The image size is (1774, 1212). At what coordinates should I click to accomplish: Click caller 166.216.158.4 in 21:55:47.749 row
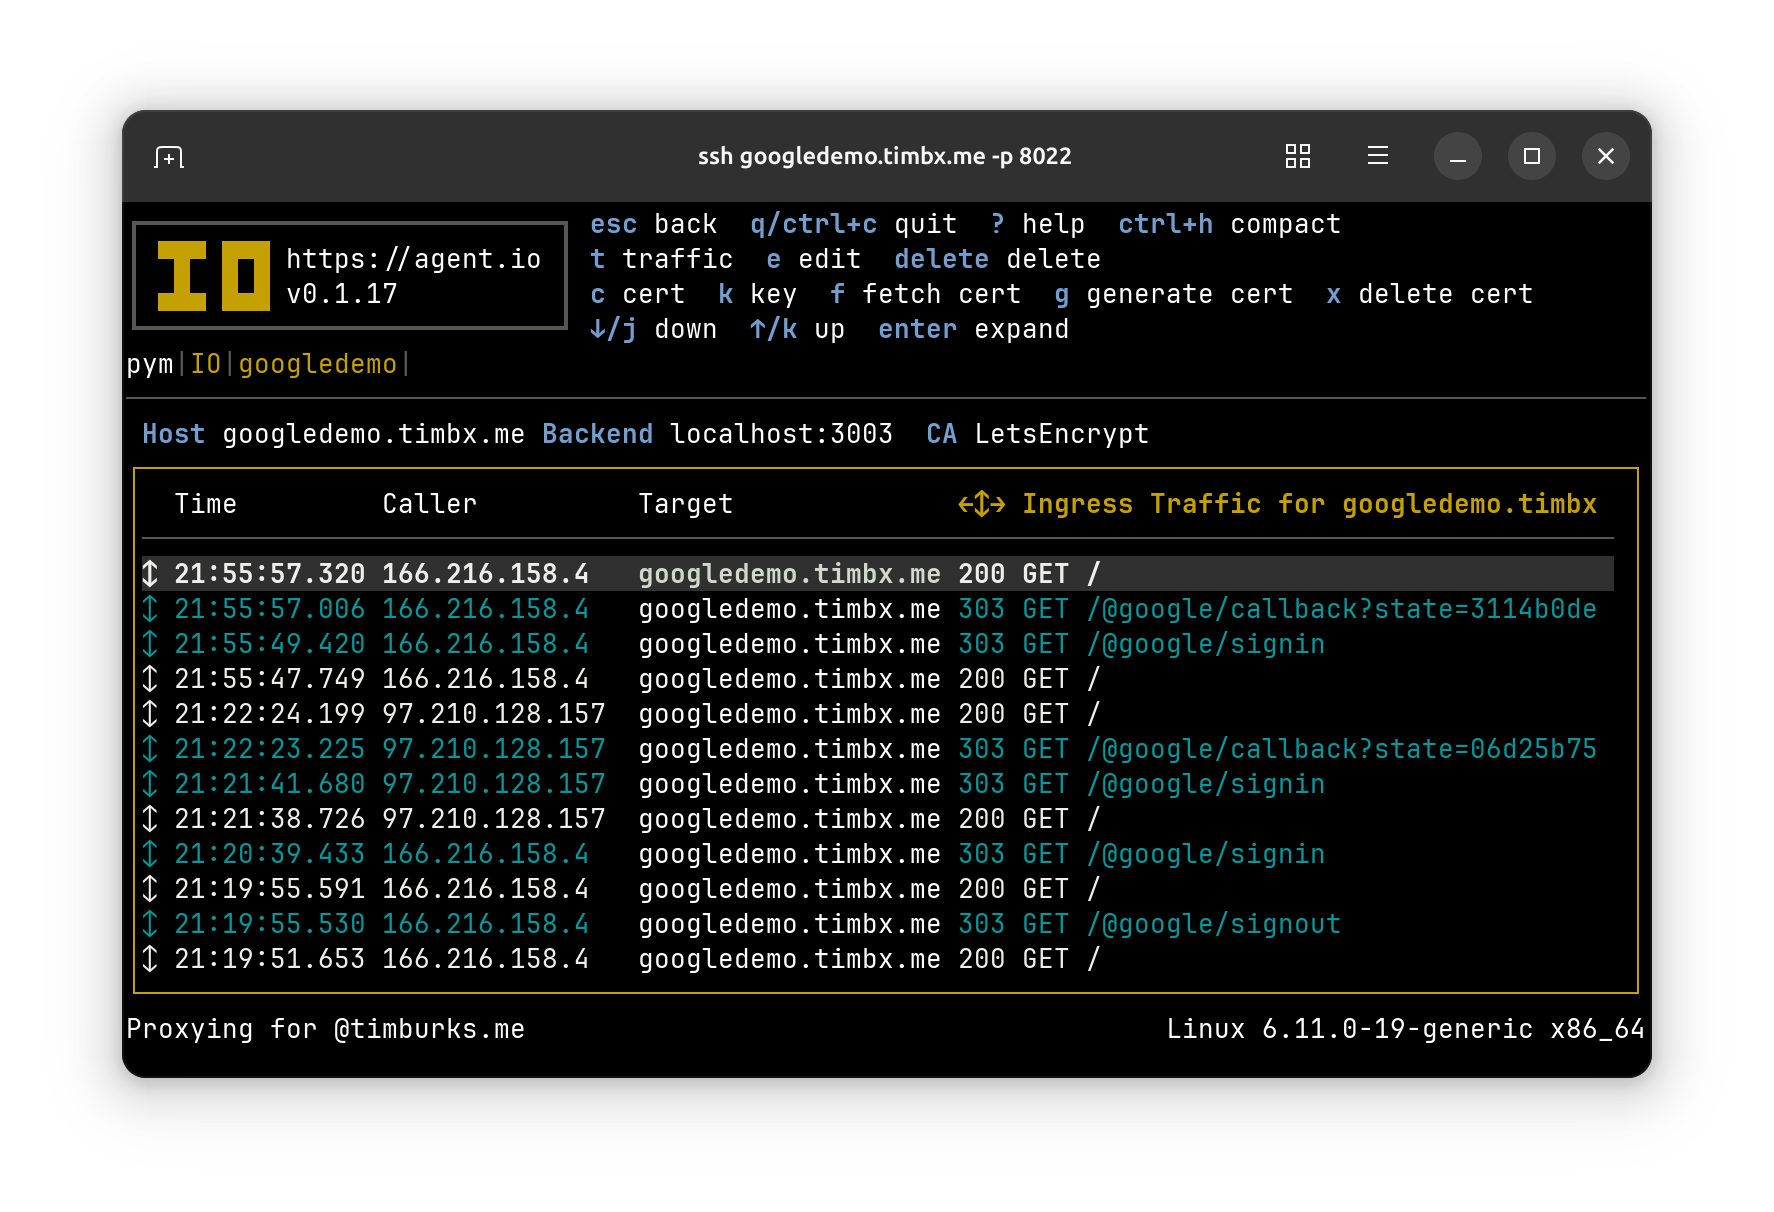coord(486,679)
